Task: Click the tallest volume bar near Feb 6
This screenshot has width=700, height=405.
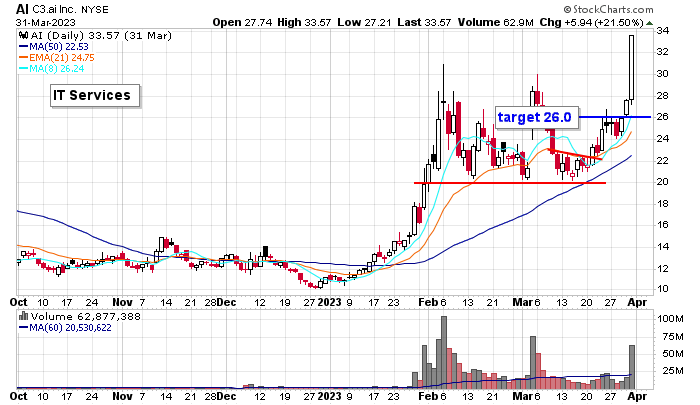Action: (x=443, y=352)
